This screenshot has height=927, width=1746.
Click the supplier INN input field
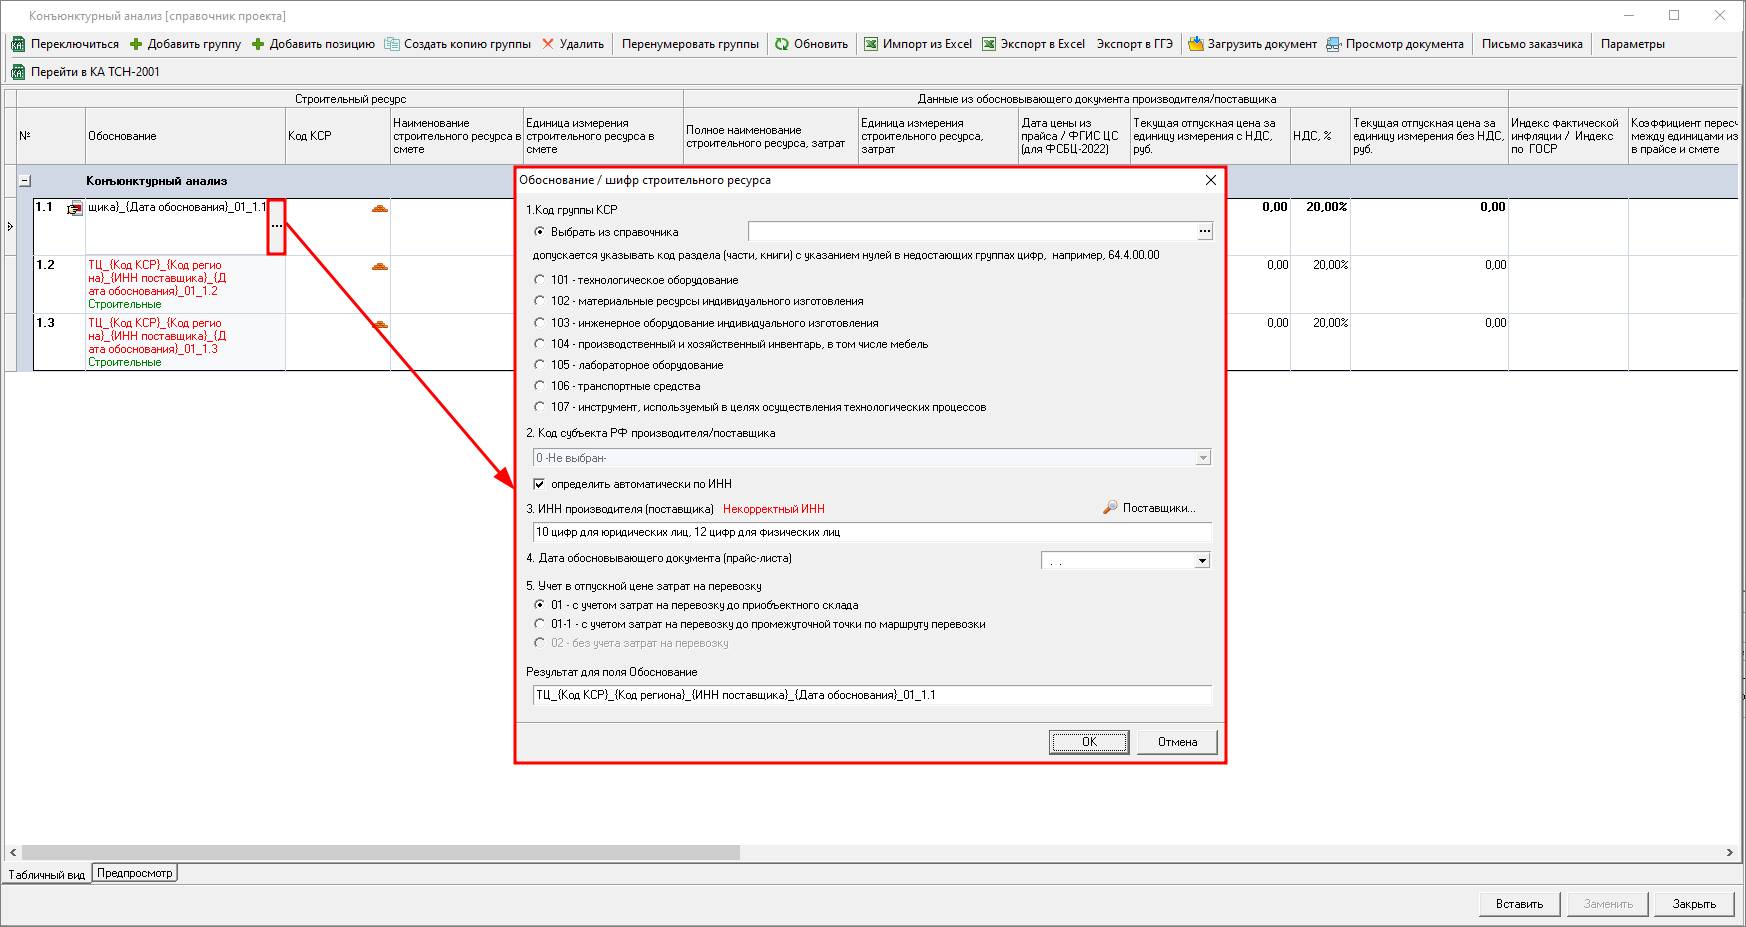[872, 532]
